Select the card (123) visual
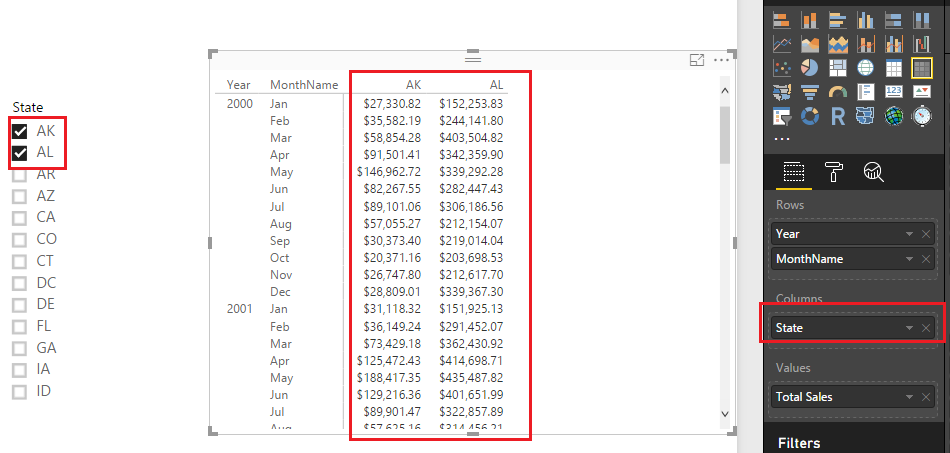 coord(894,91)
